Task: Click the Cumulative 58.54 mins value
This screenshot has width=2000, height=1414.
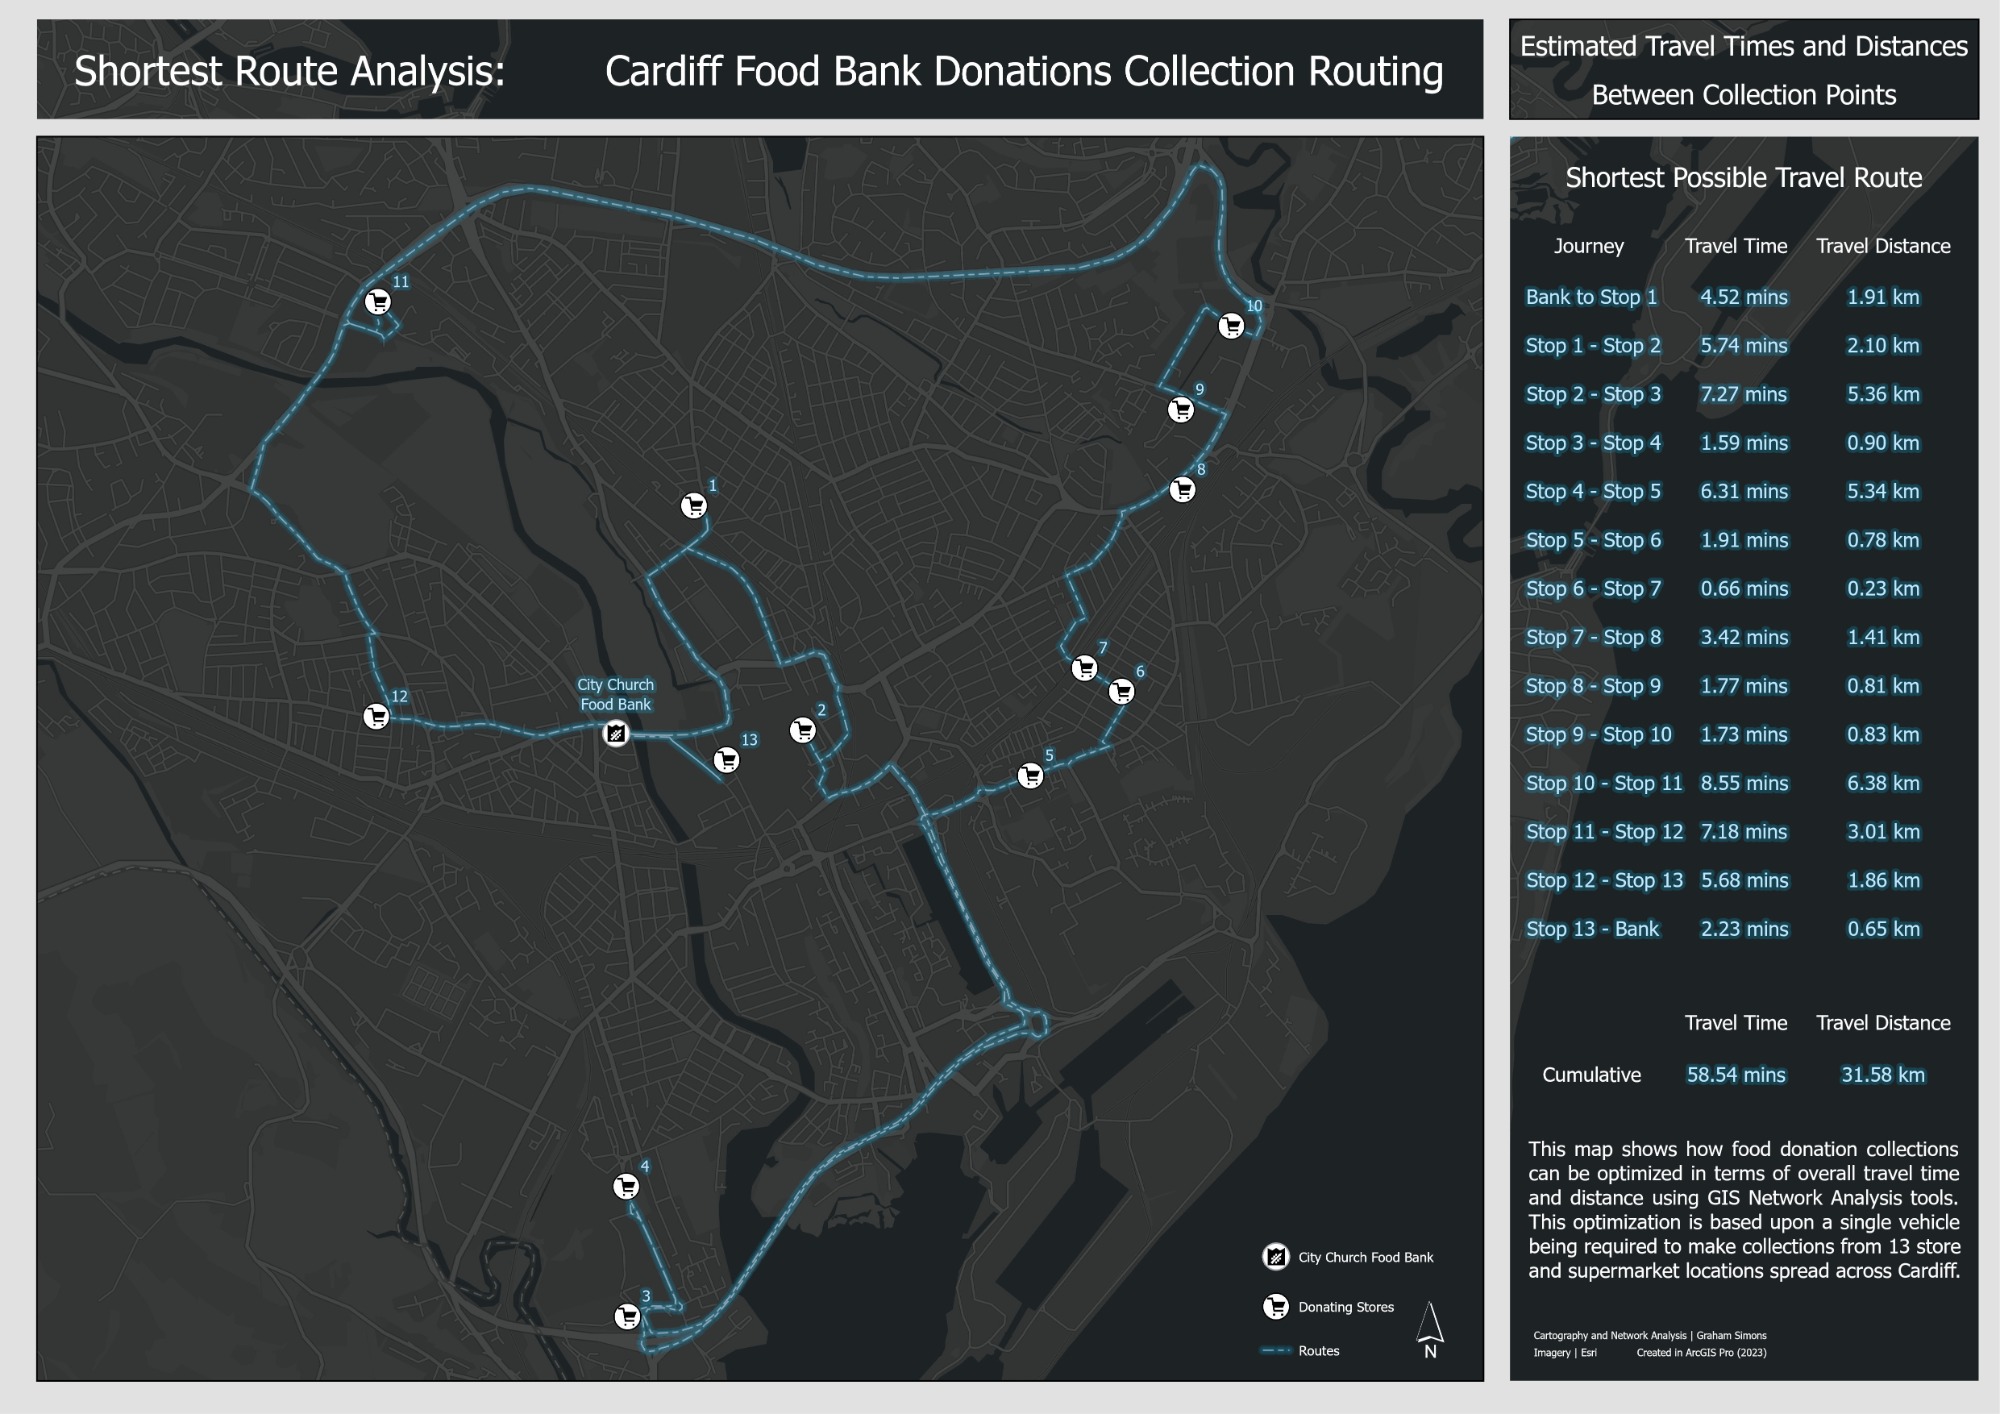Action: point(1735,1075)
